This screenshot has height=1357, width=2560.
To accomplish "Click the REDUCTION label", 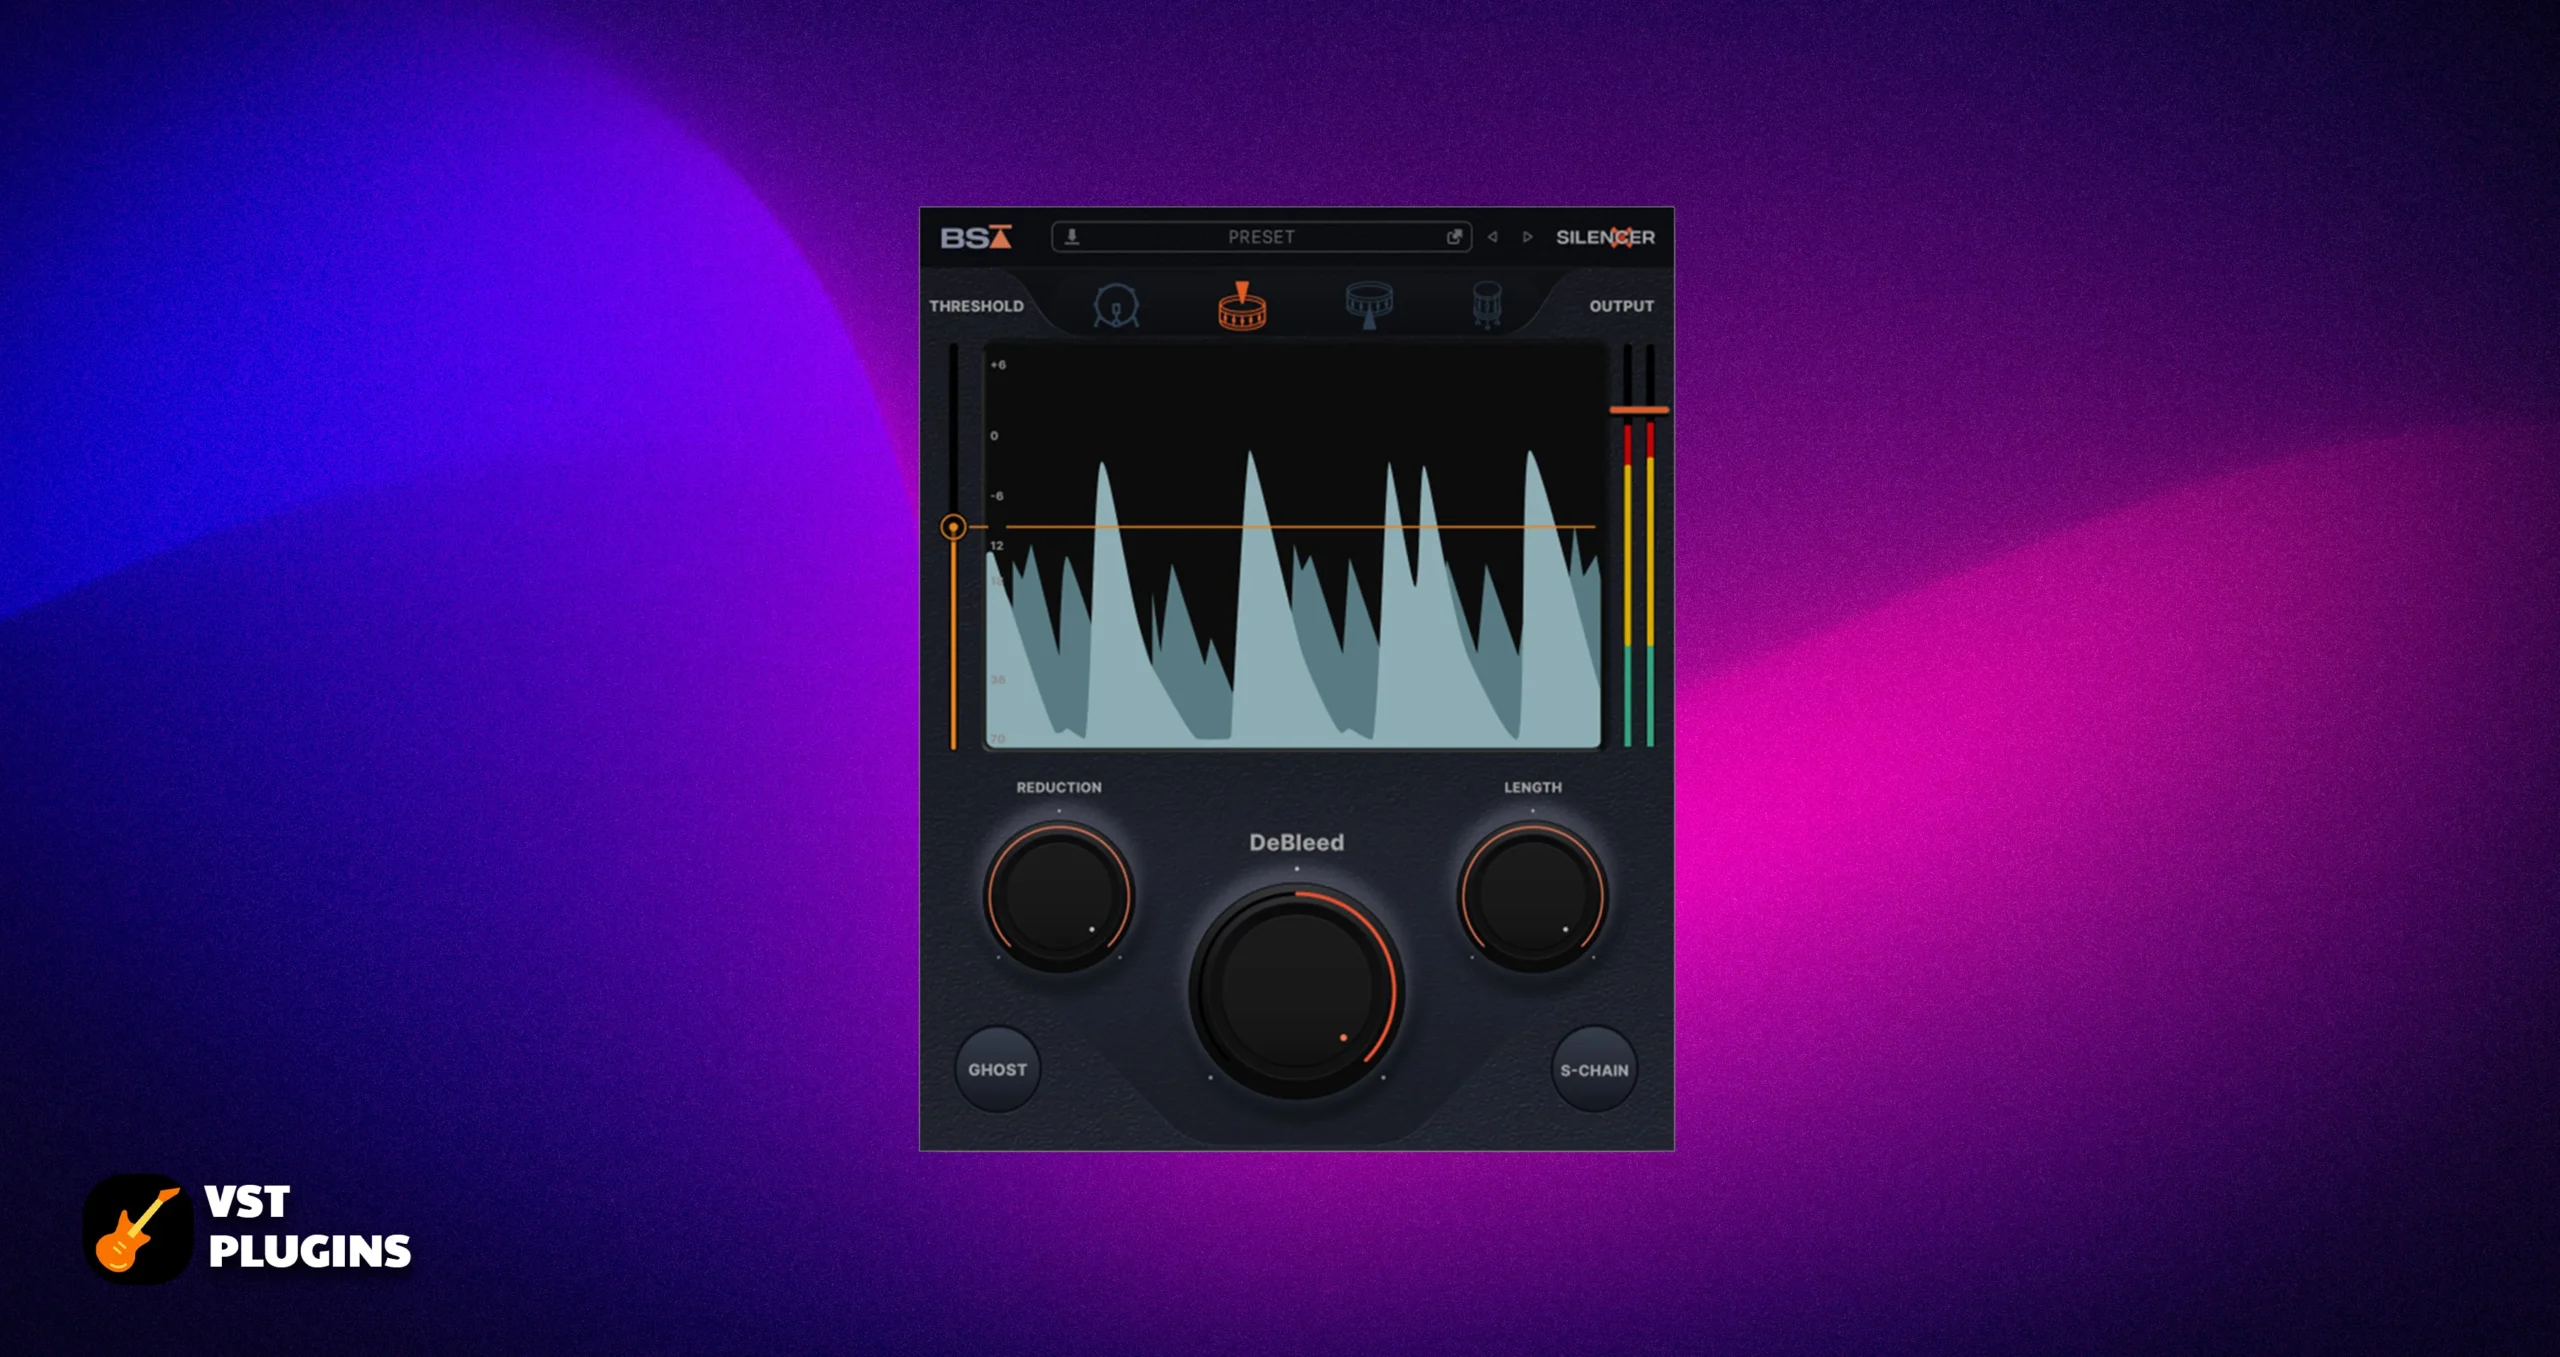I will coord(1059,787).
